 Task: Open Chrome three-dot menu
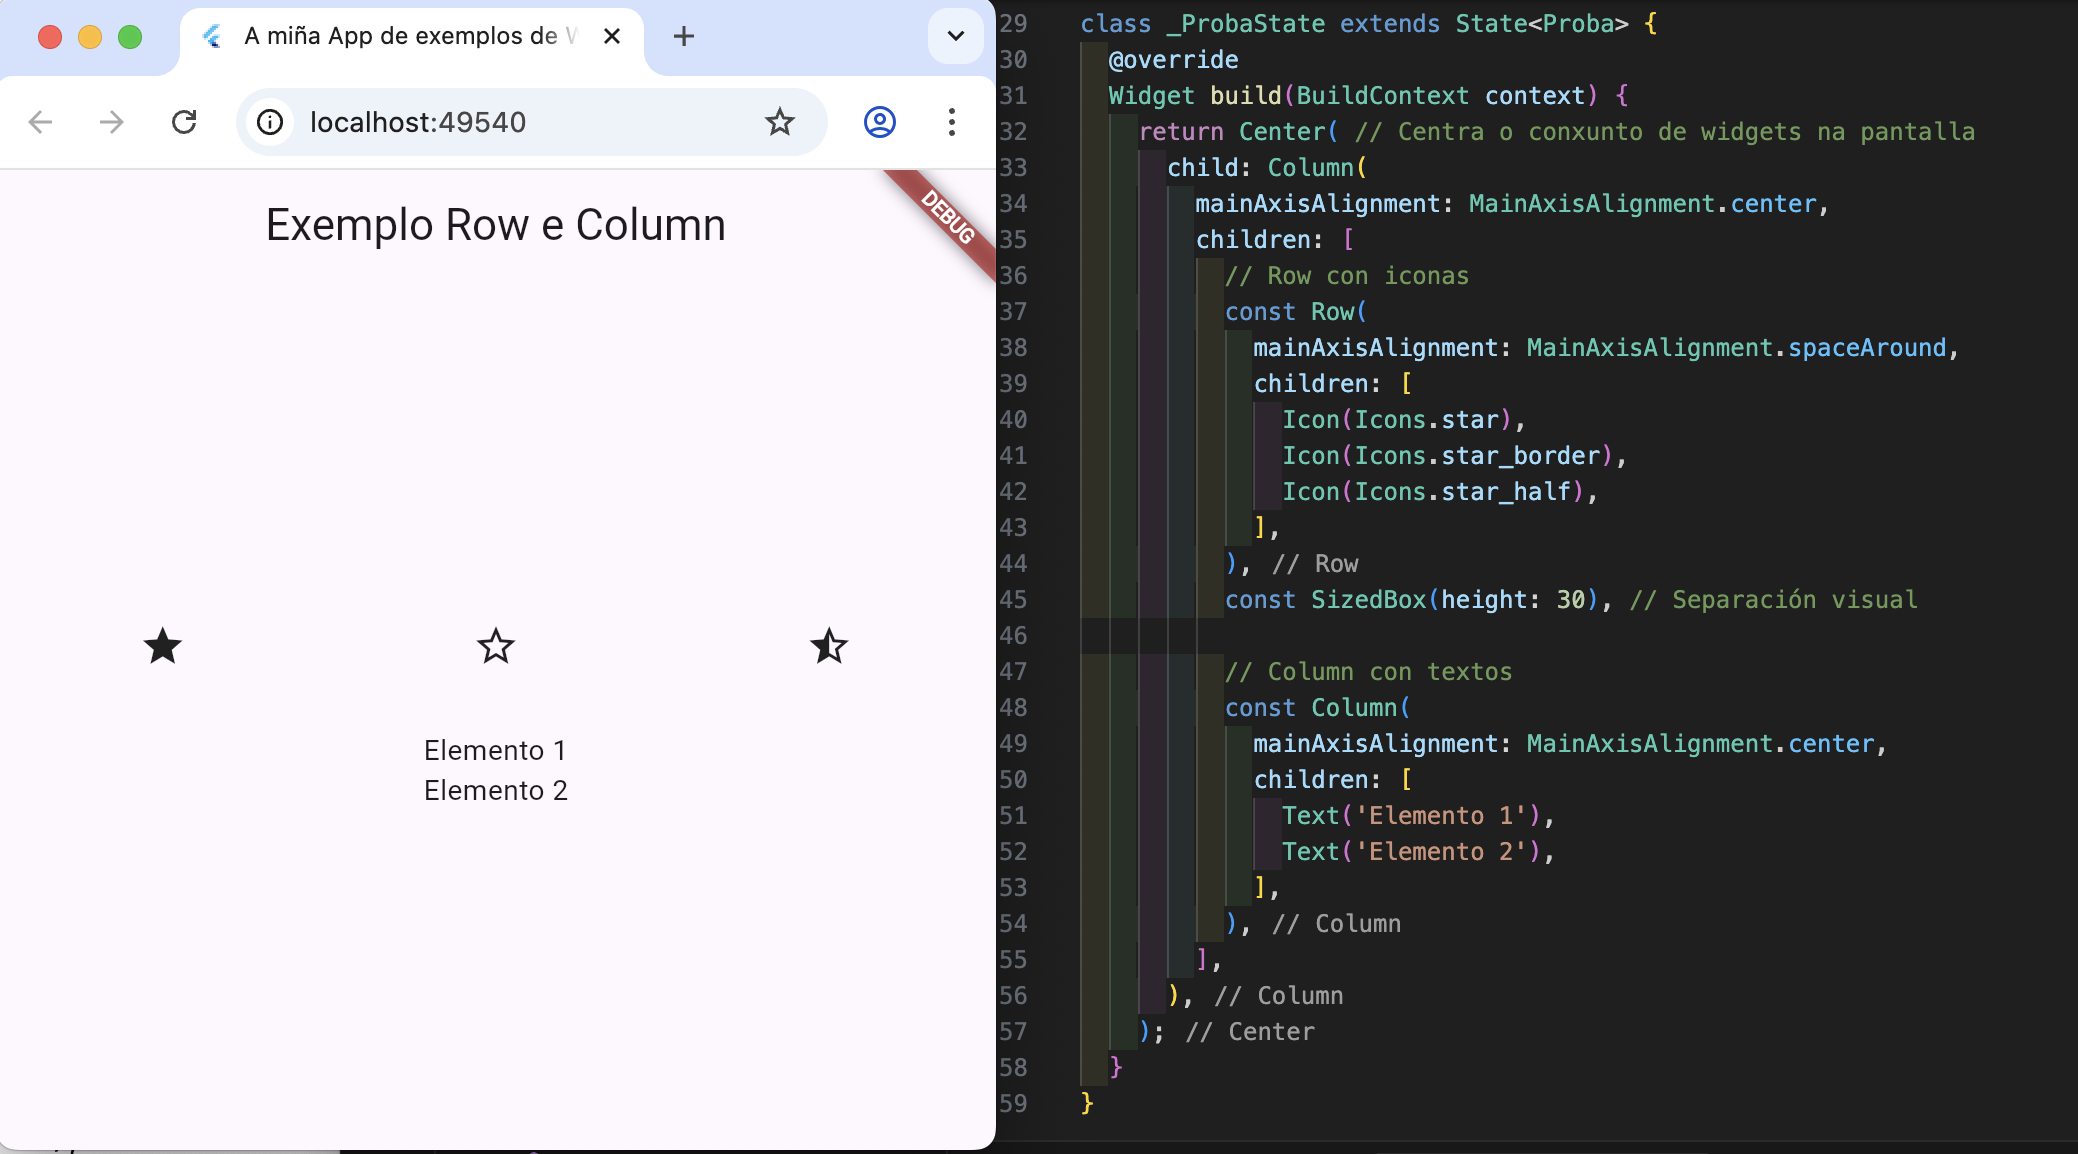tap(951, 122)
